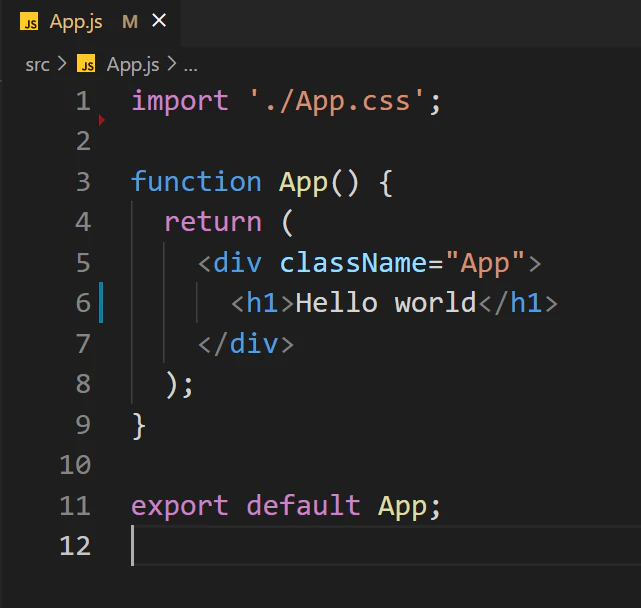
Task: Click App identifier on line 11
Action: tap(403, 507)
